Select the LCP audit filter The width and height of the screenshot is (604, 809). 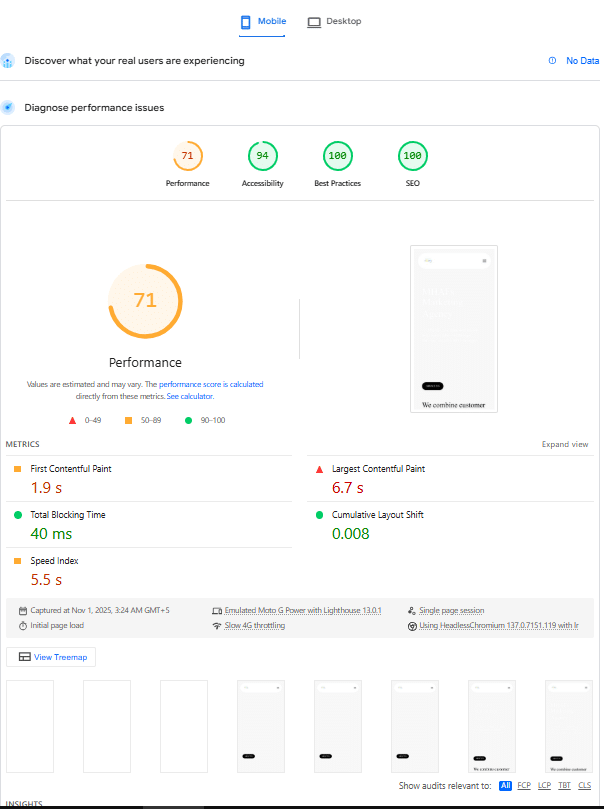pyautogui.click(x=544, y=786)
